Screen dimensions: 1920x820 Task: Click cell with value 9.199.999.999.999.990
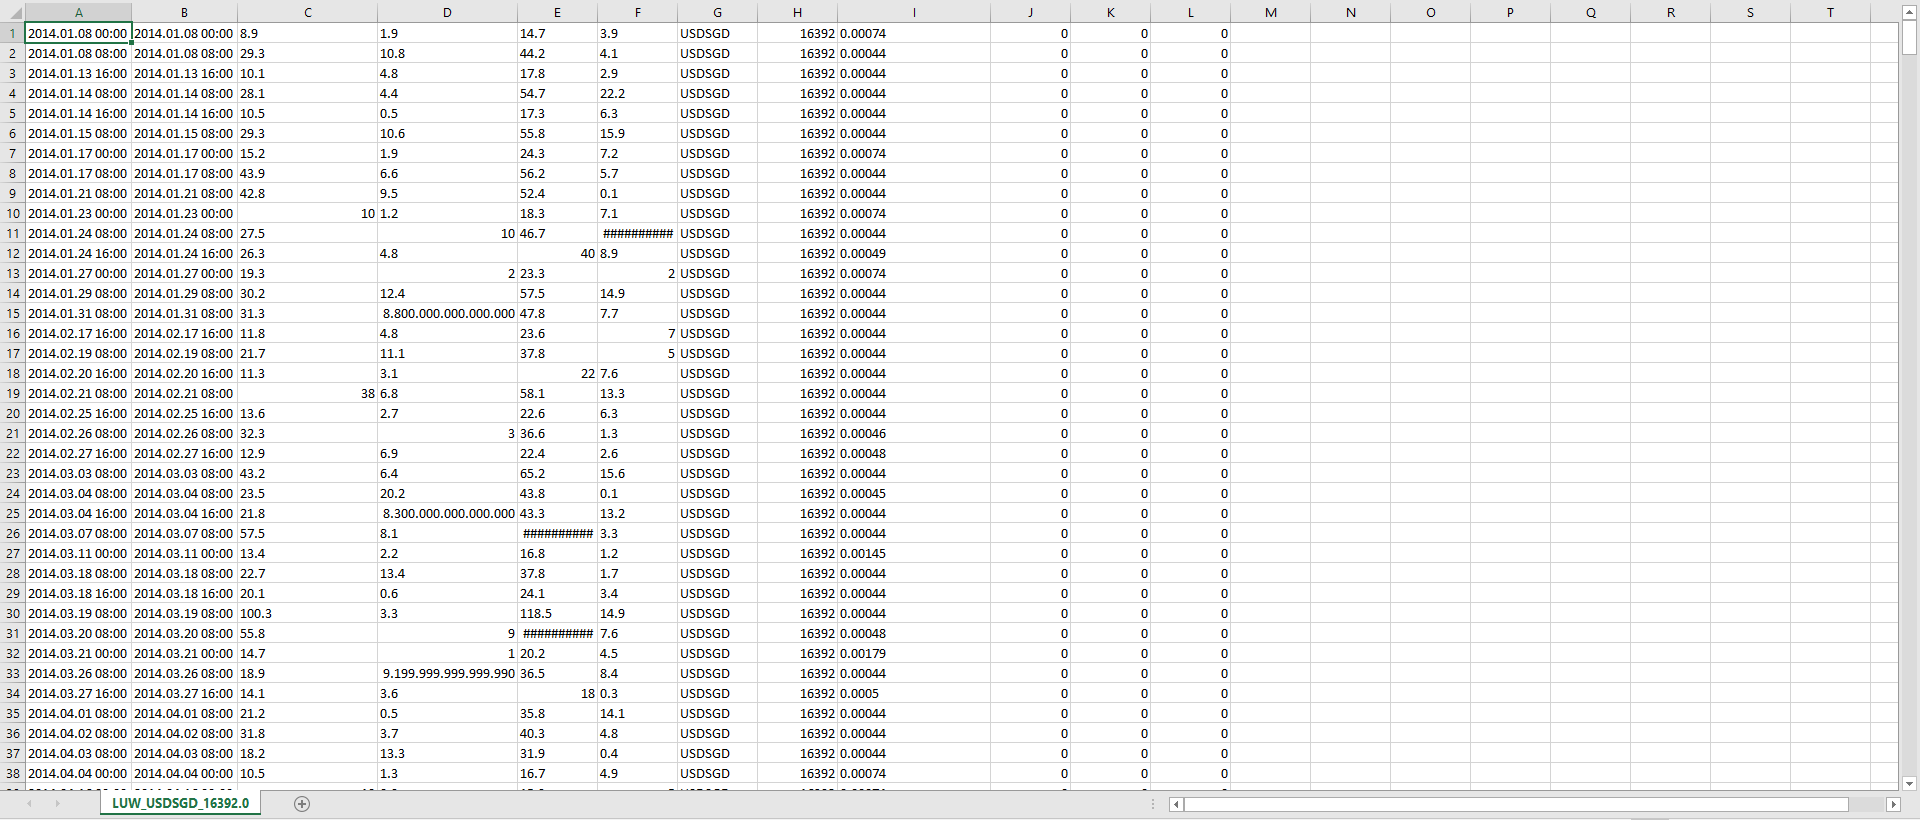pyautogui.click(x=447, y=673)
